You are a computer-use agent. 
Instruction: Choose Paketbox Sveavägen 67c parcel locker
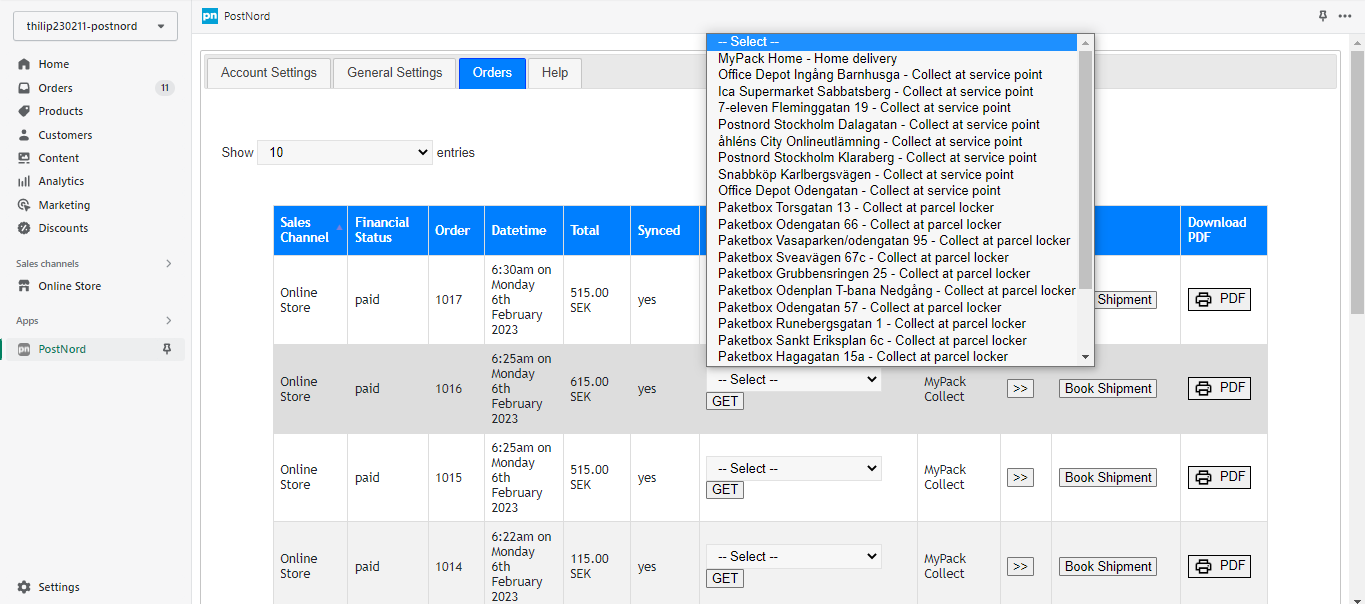(892, 258)
